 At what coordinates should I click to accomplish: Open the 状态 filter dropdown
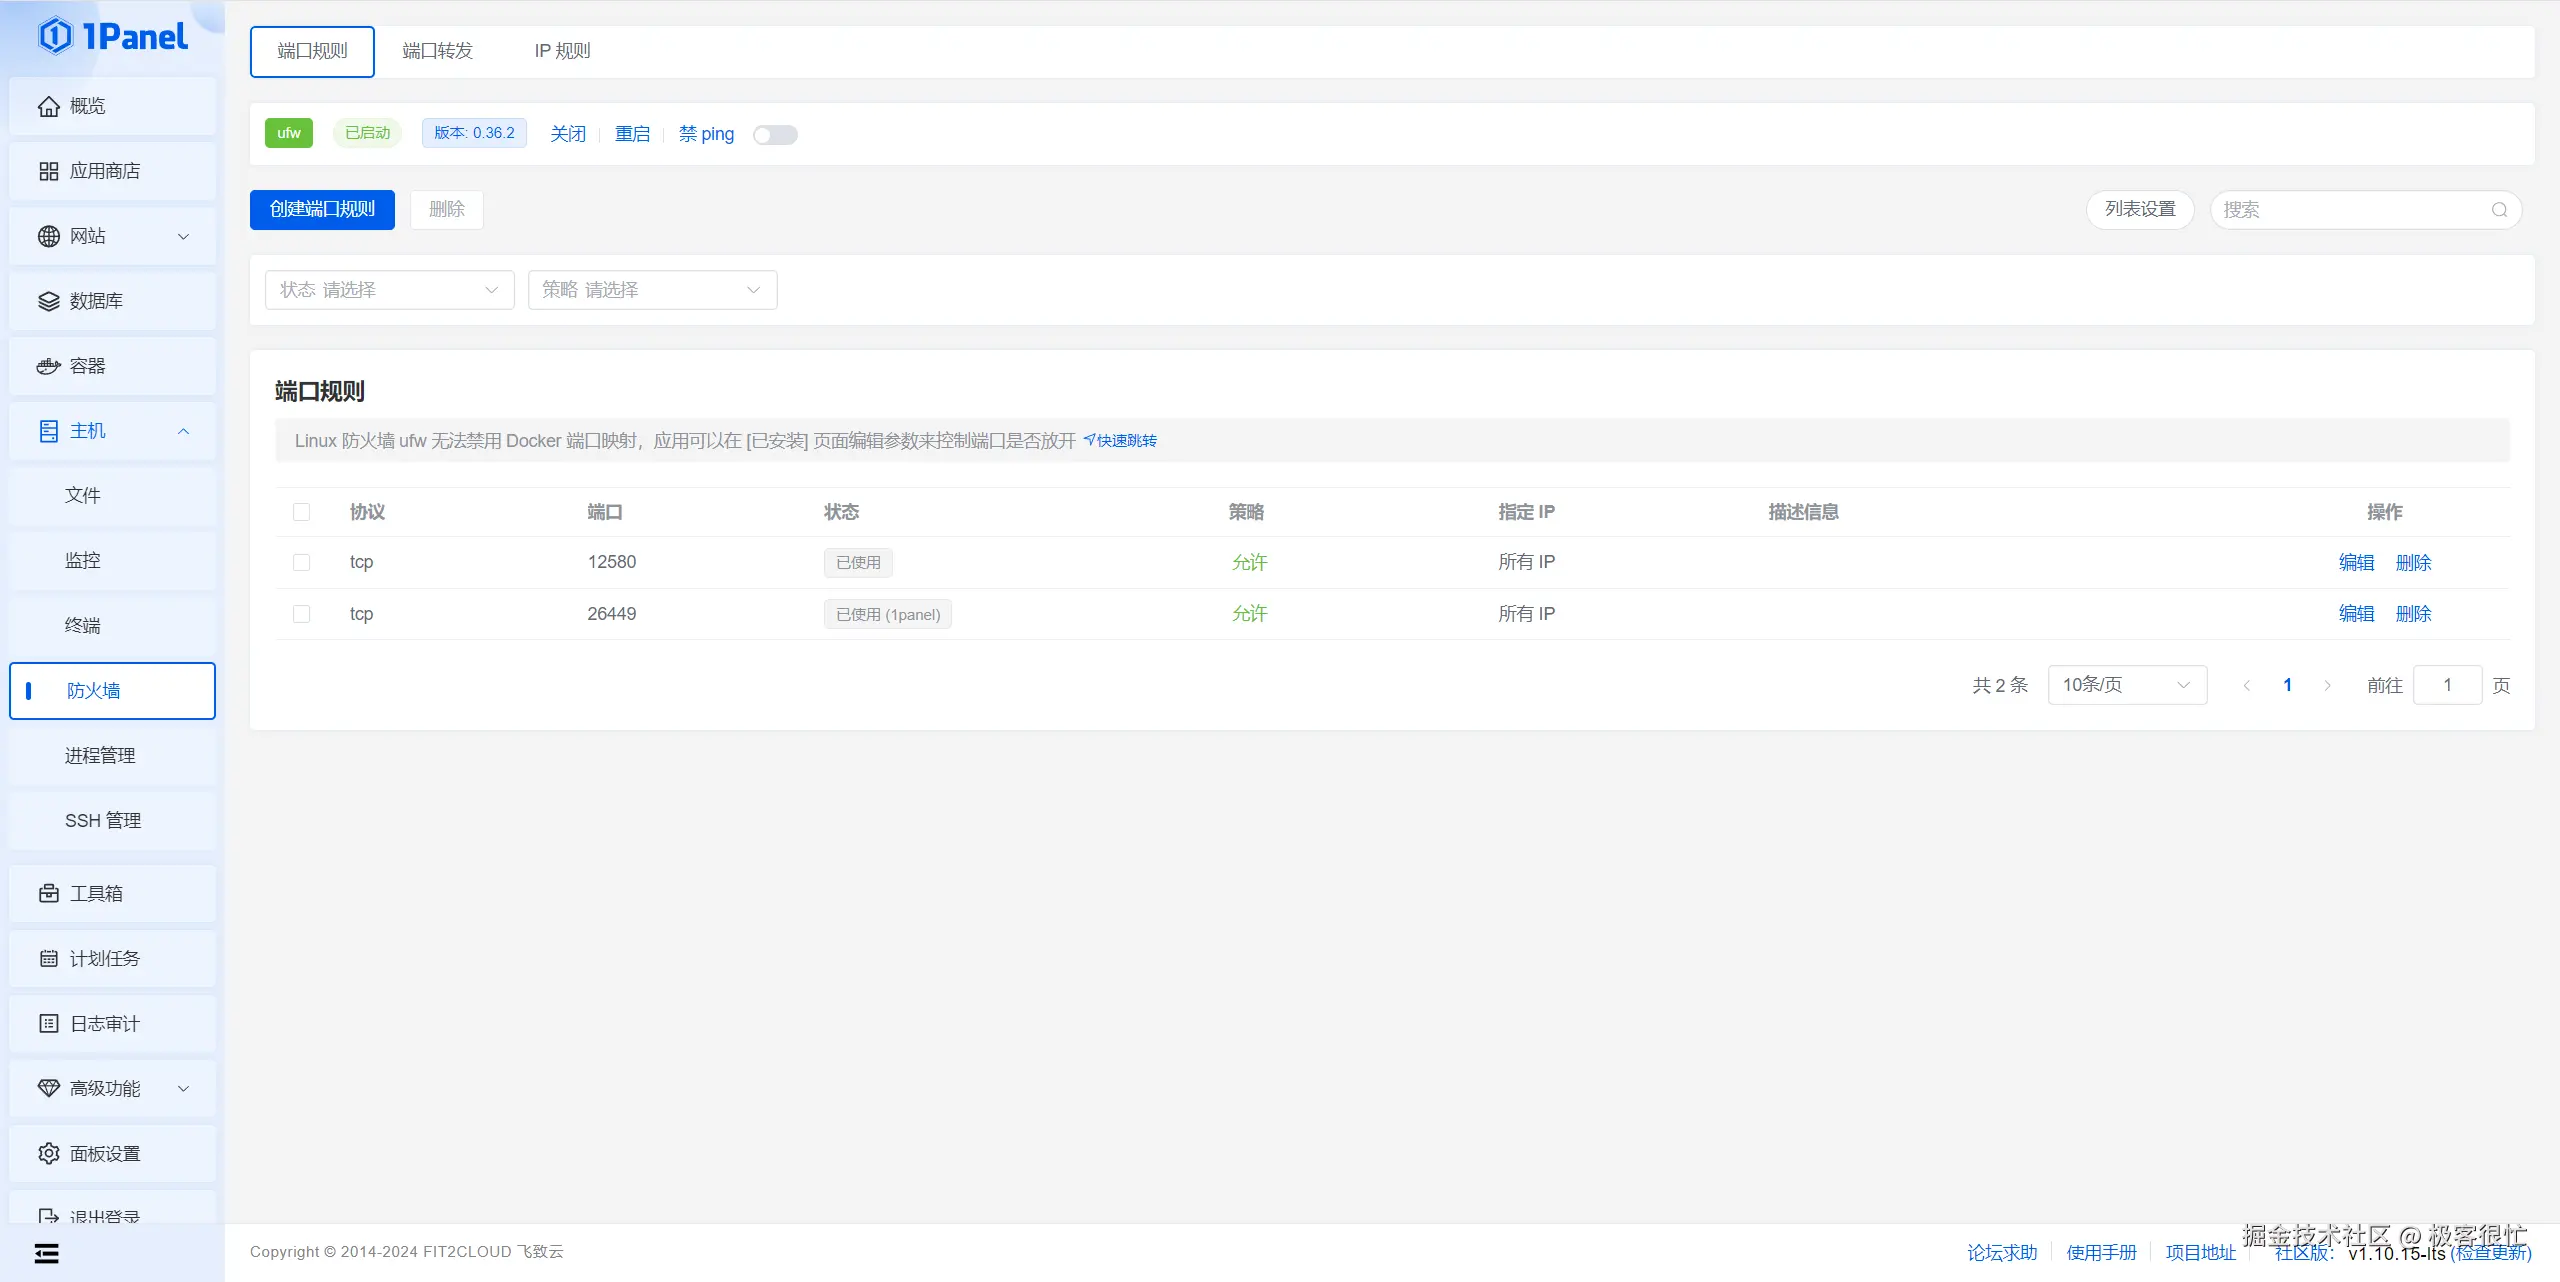coord(389,290)
